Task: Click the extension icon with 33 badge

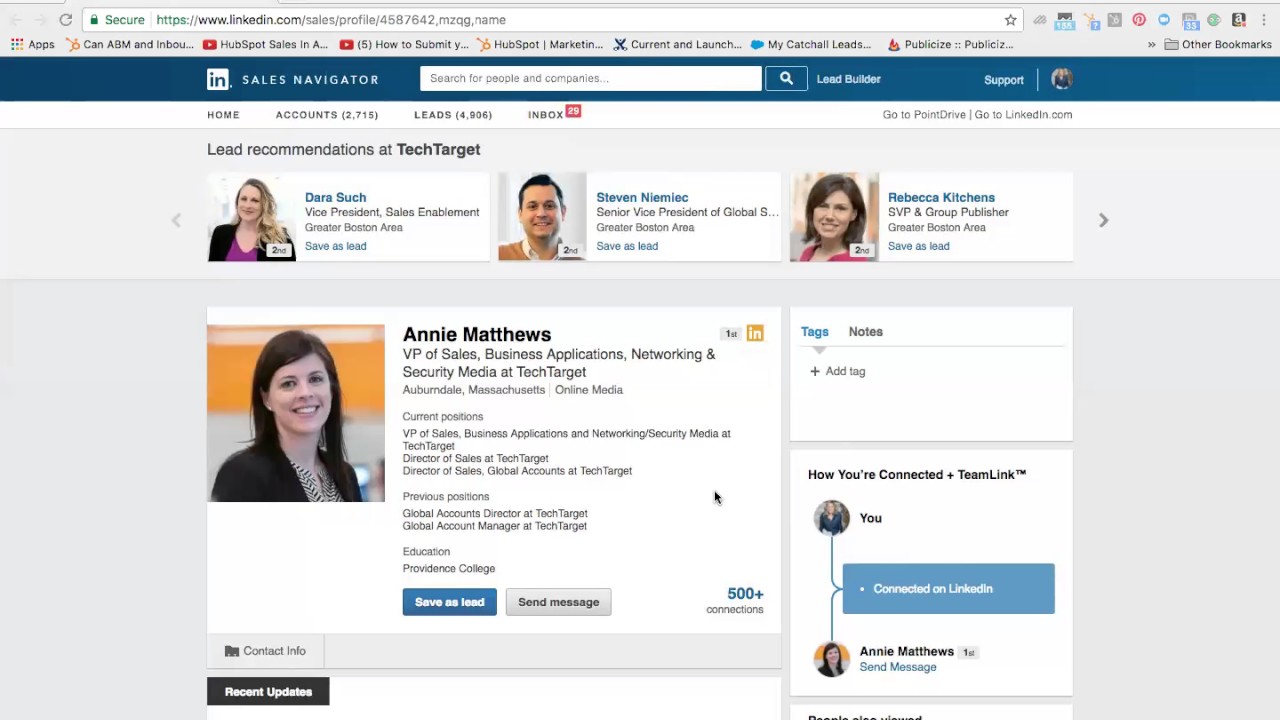Action: point(1190,21)
